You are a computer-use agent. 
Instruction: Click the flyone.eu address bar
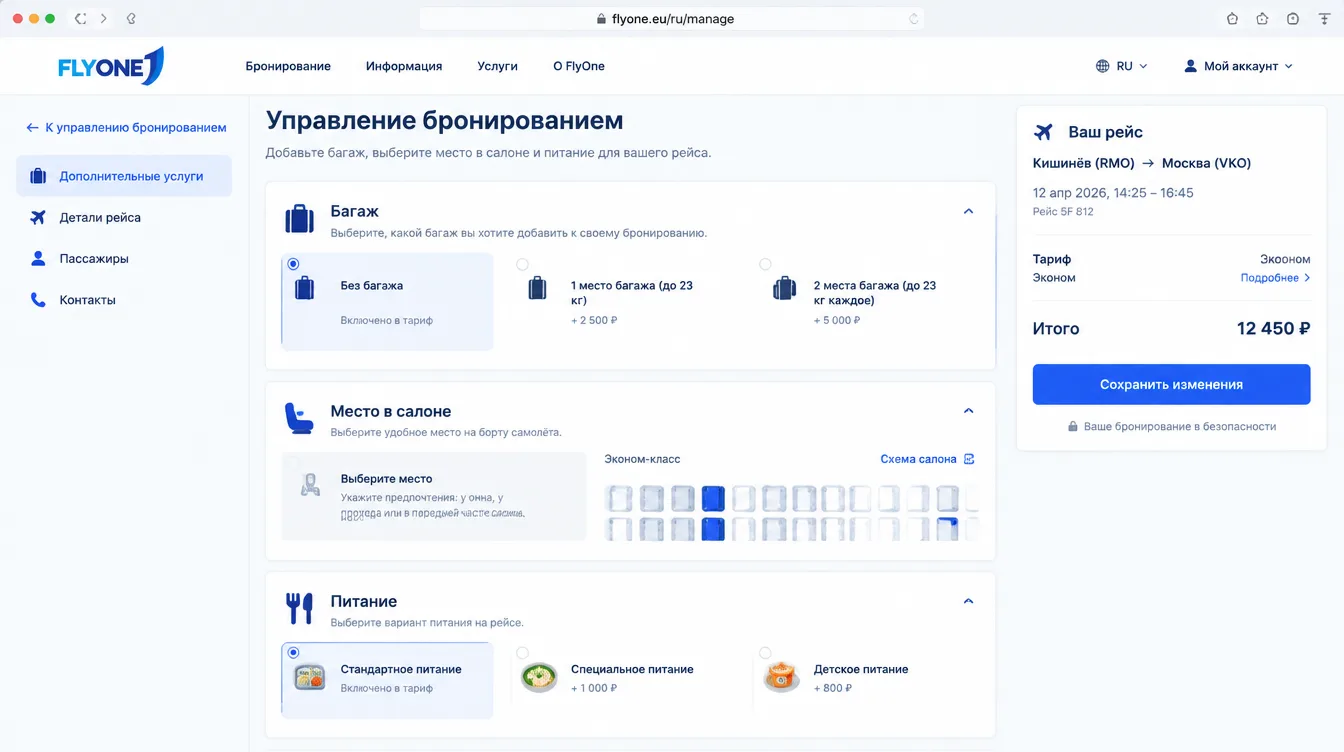[x=671, y=19]
